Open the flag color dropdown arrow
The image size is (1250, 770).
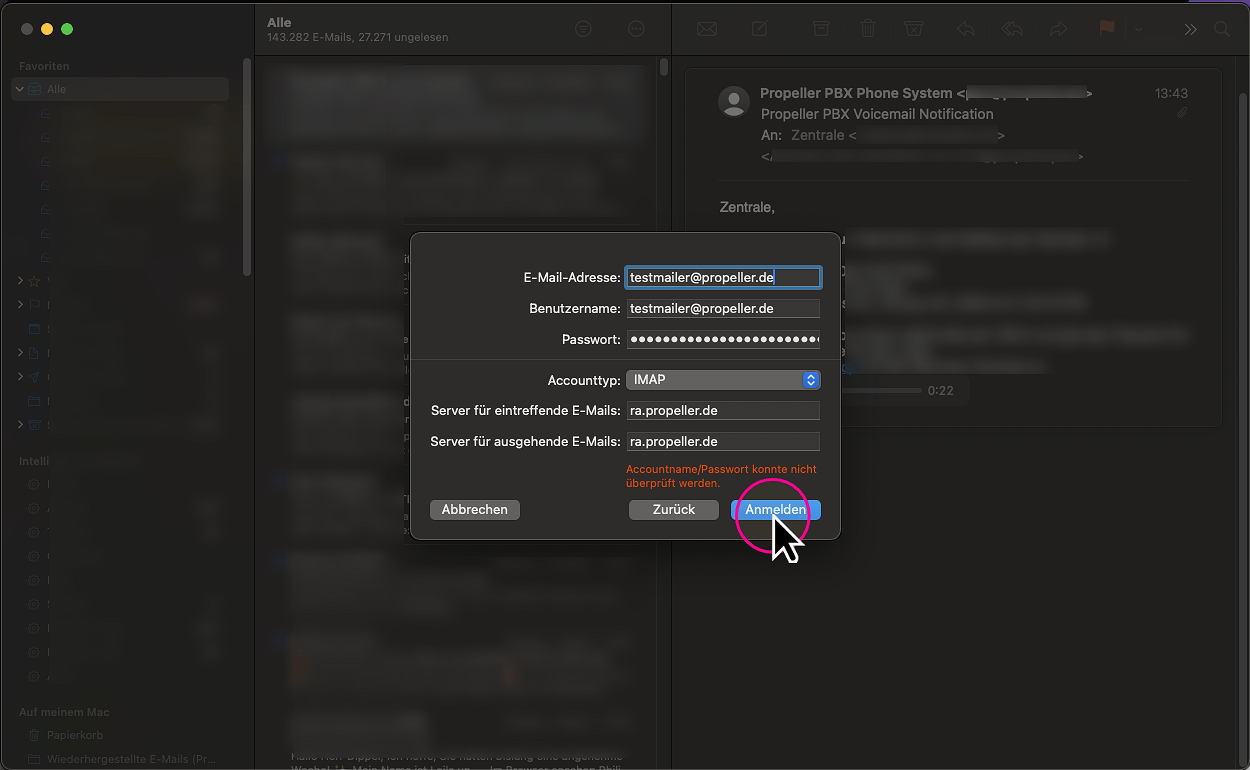[1138, 29]
